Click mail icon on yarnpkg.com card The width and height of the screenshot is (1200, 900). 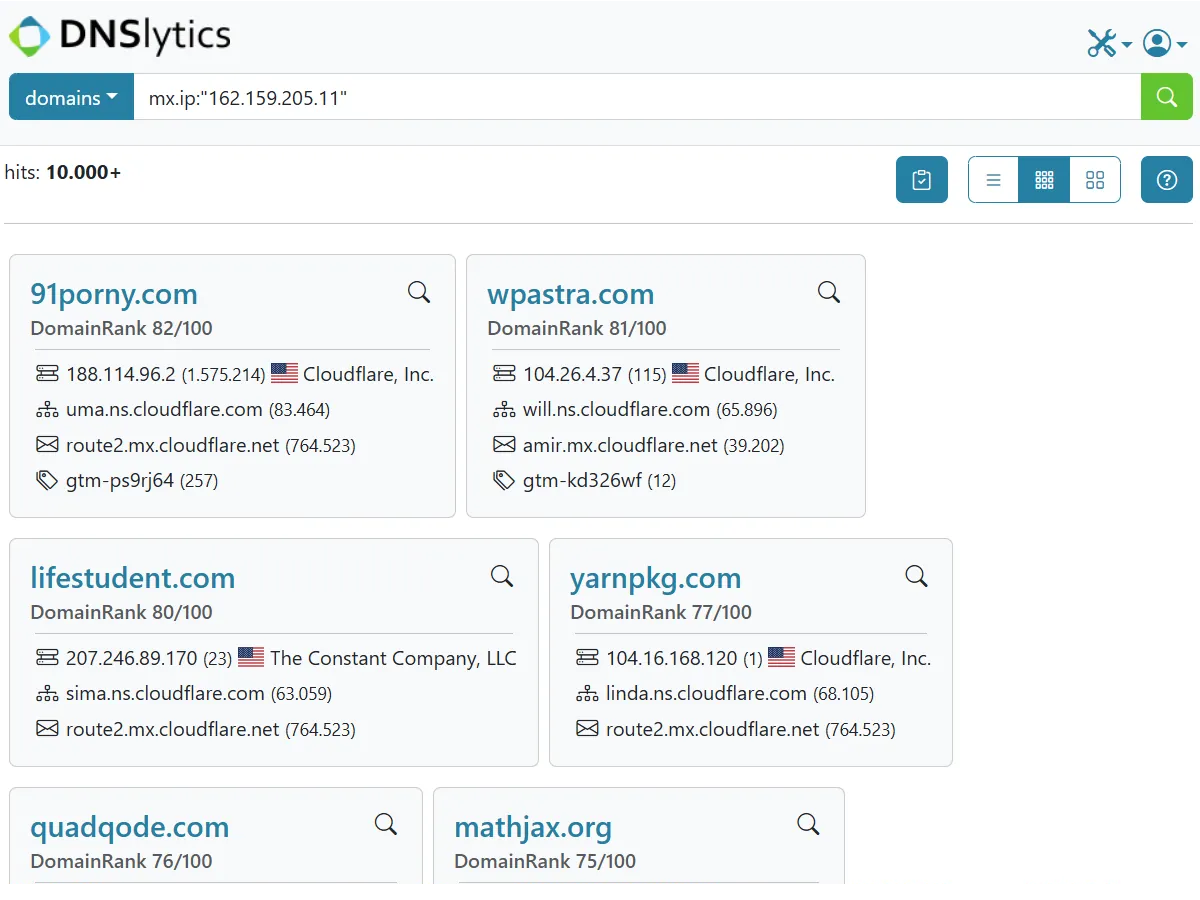(587, 729)
